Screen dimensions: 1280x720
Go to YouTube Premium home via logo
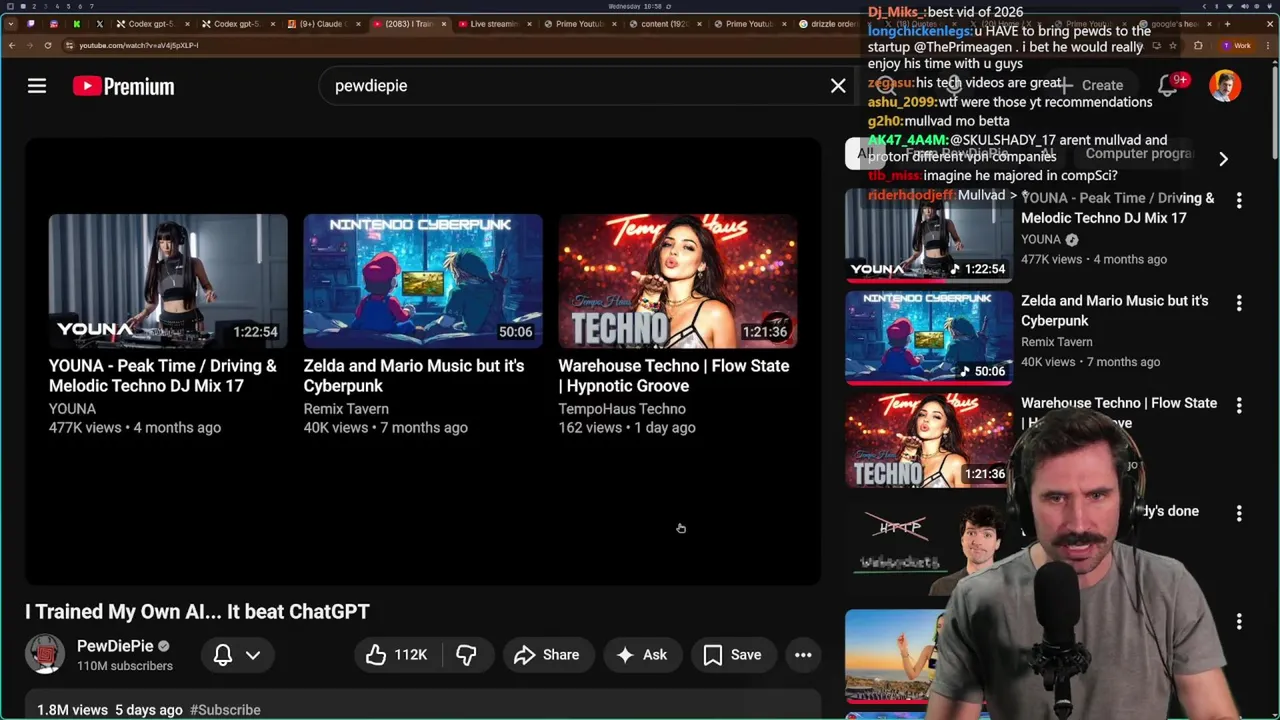pos(123,86)
